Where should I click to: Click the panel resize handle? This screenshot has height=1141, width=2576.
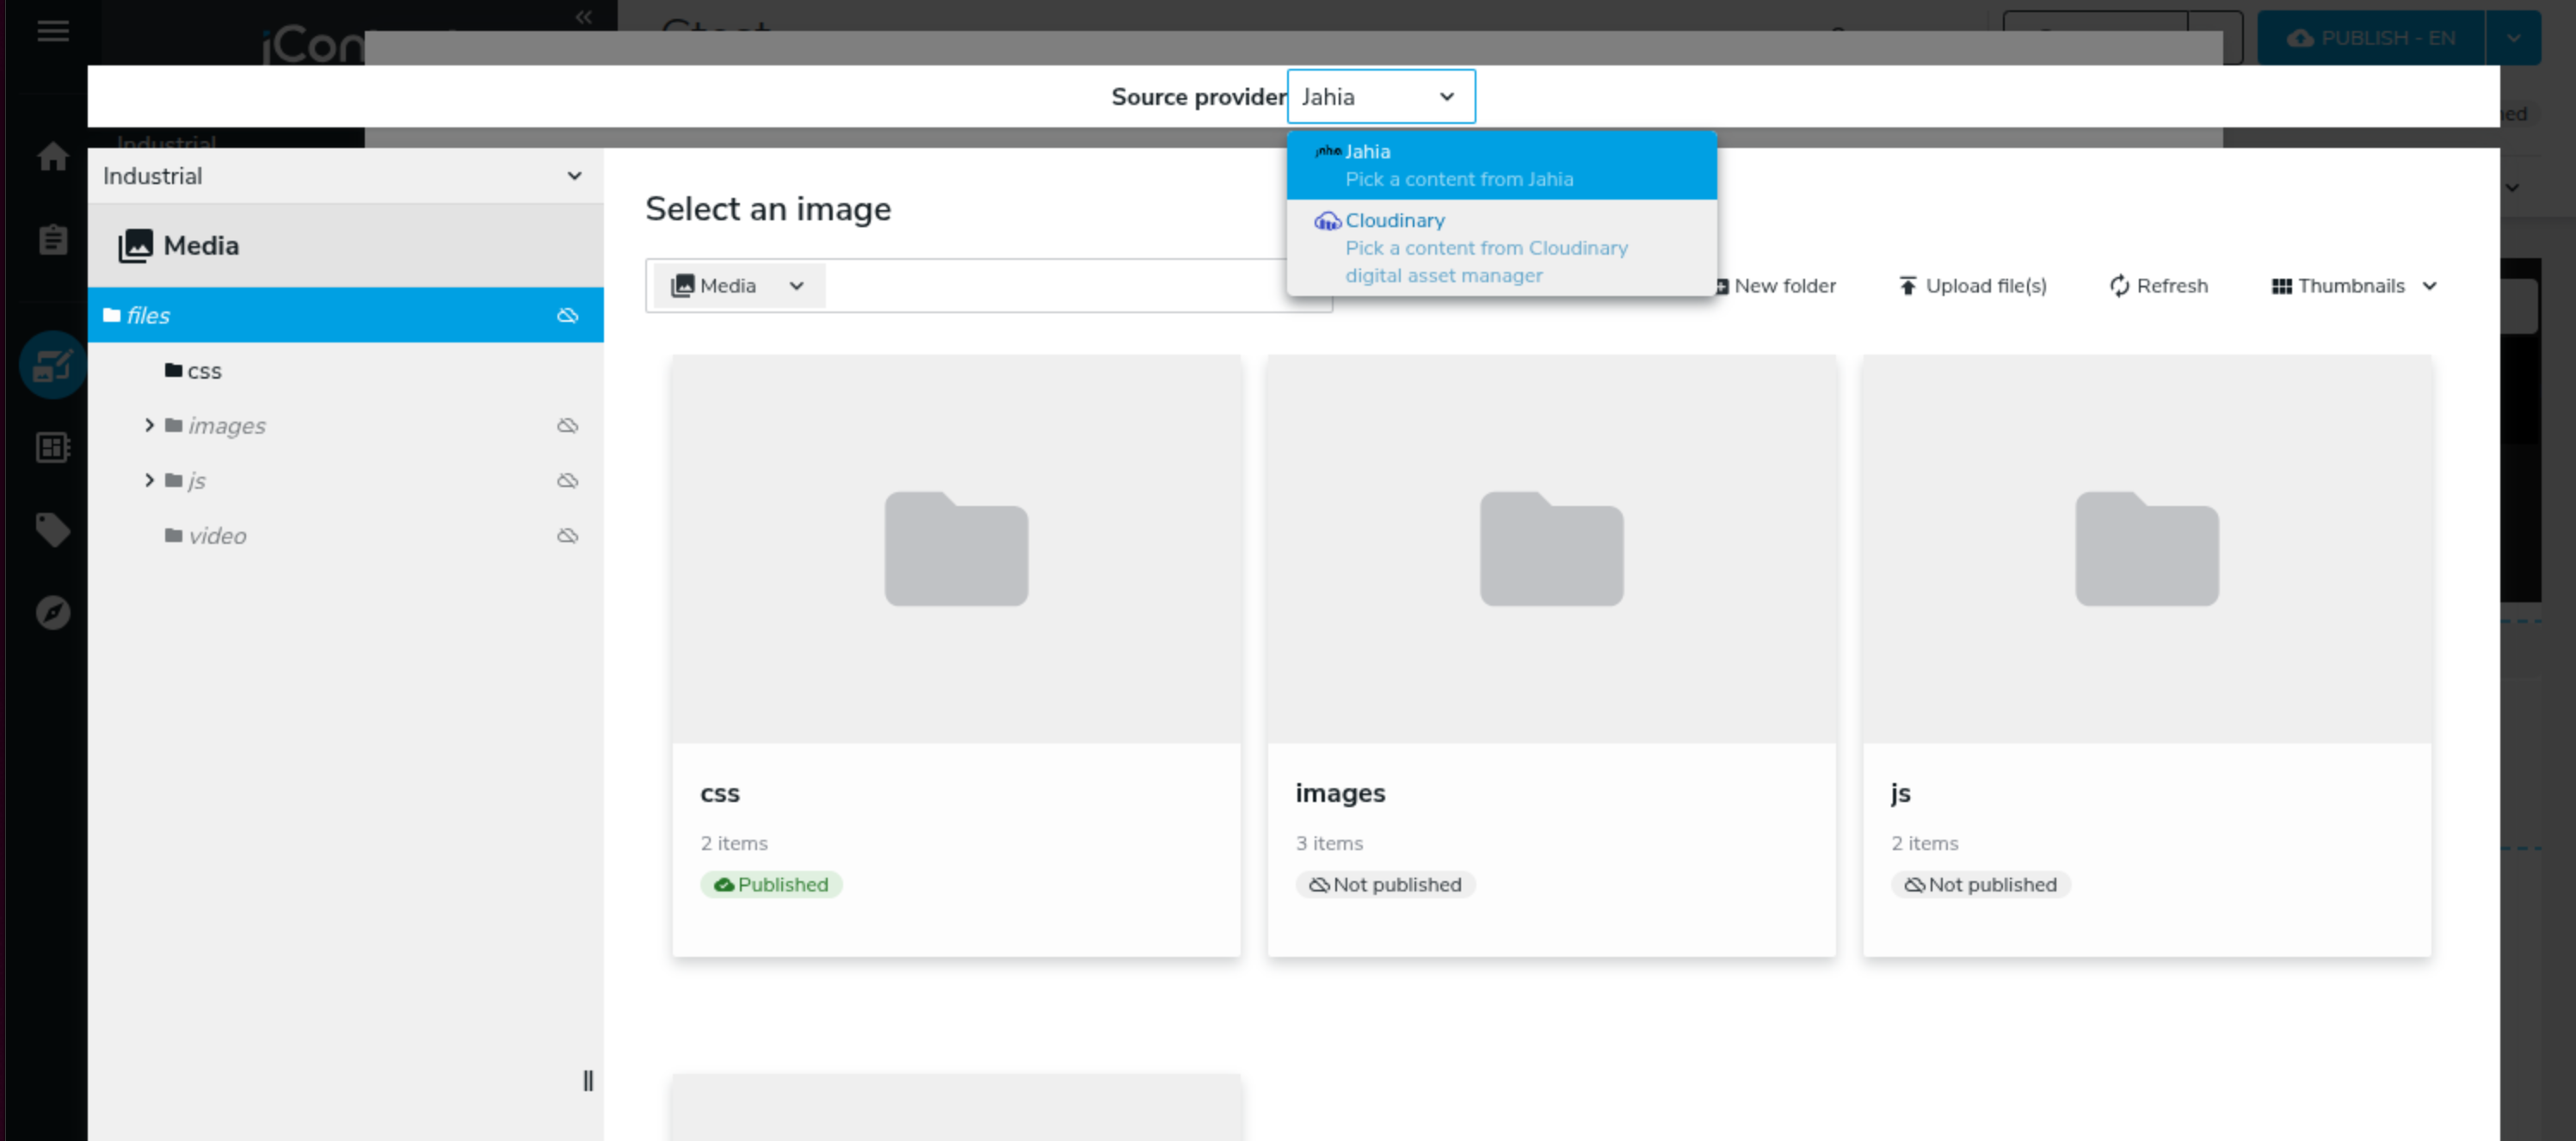(x=588, y=1080)
